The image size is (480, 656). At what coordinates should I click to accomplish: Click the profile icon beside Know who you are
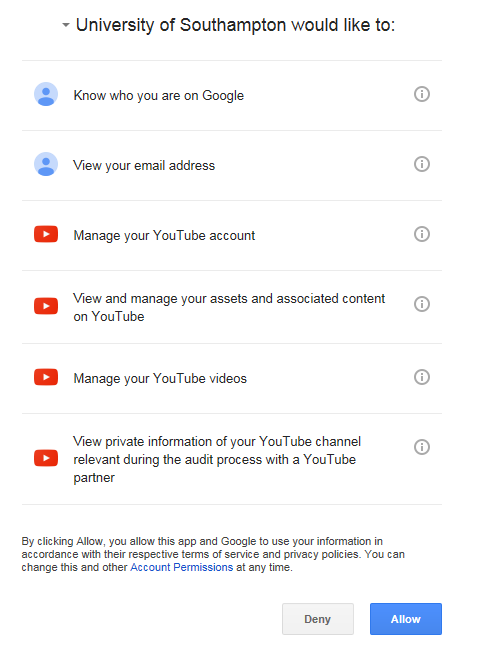pos(46,94)
